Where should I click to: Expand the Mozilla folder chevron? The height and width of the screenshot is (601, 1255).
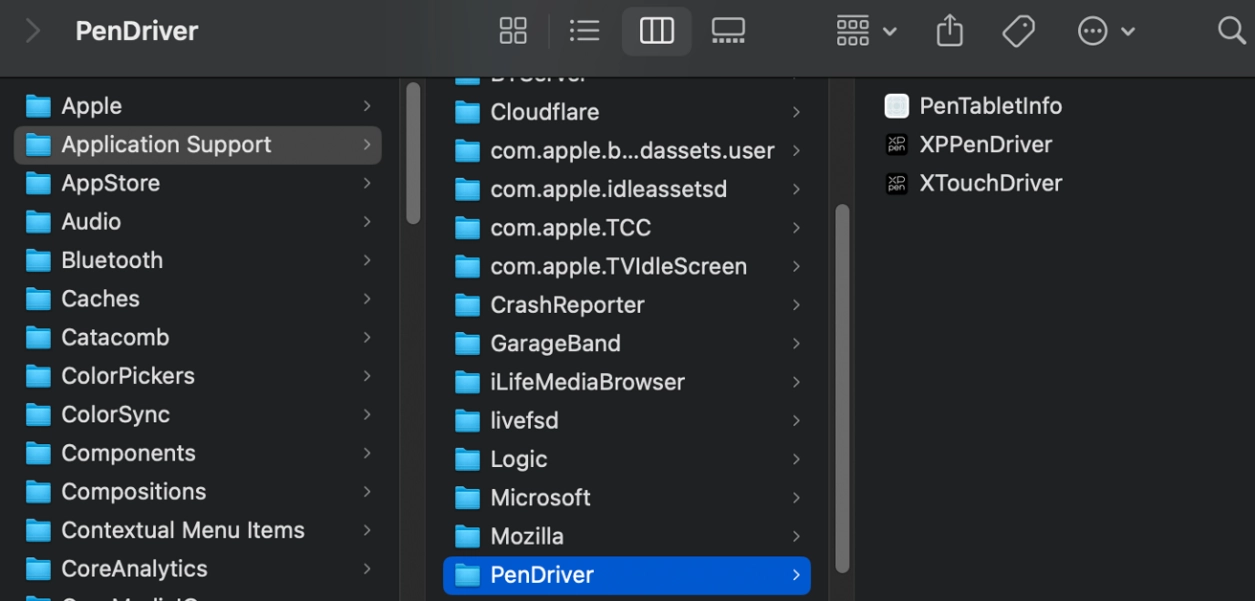coord(796,537)
